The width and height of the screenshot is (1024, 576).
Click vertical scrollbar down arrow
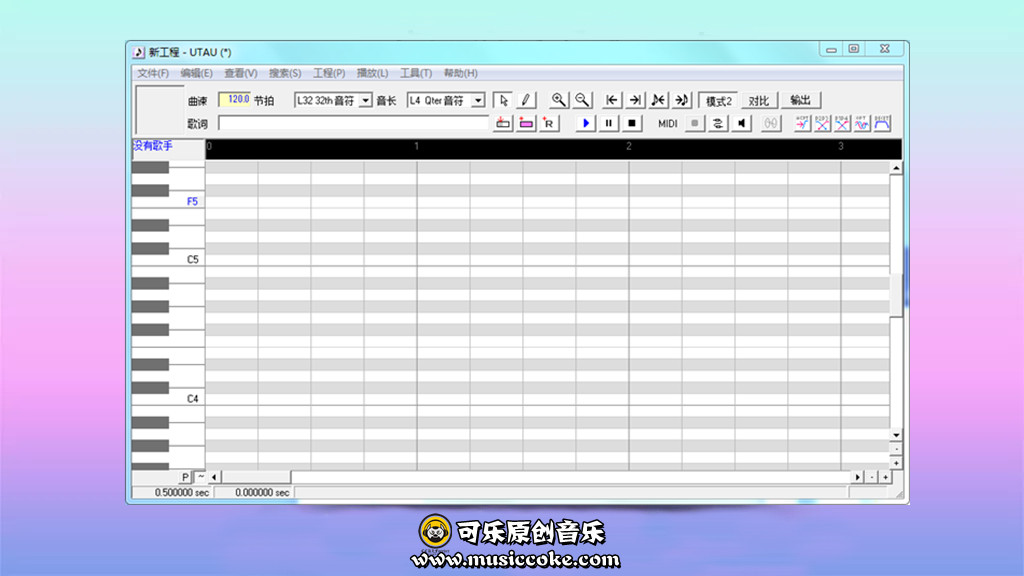click(896, 435)
